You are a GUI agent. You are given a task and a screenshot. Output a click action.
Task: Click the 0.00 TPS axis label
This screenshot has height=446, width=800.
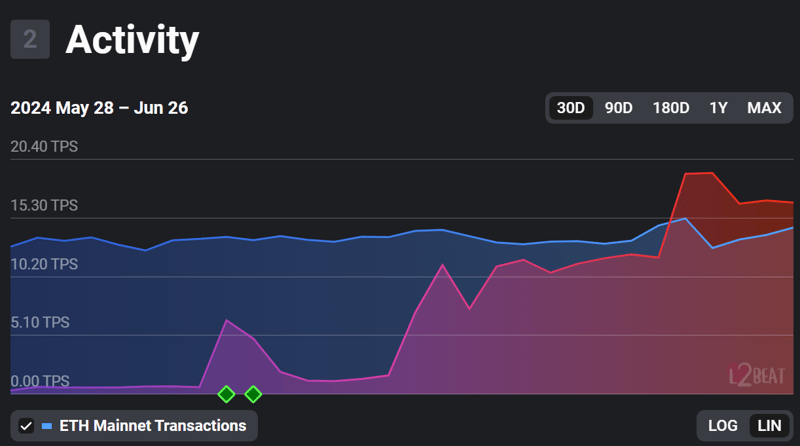click(40, 381)
